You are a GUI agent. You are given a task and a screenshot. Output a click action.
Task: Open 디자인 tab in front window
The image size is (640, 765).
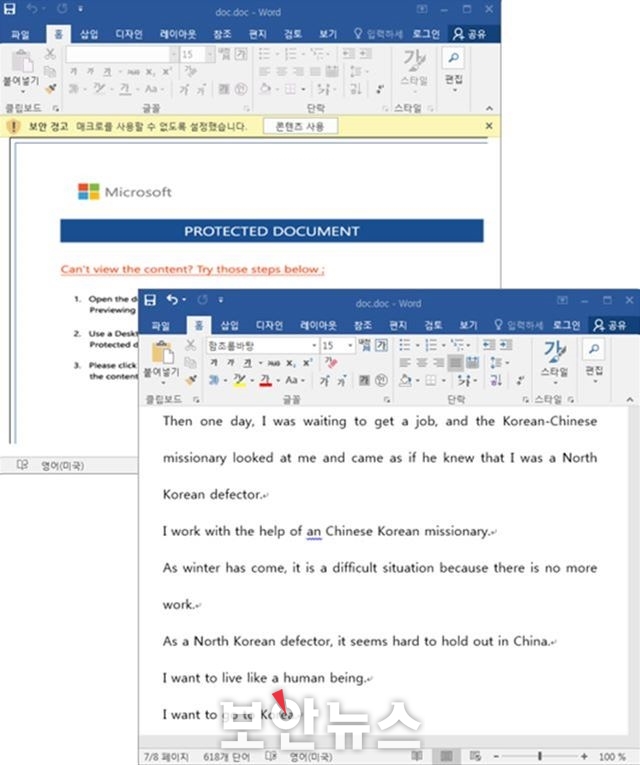(x=269, y=325)
